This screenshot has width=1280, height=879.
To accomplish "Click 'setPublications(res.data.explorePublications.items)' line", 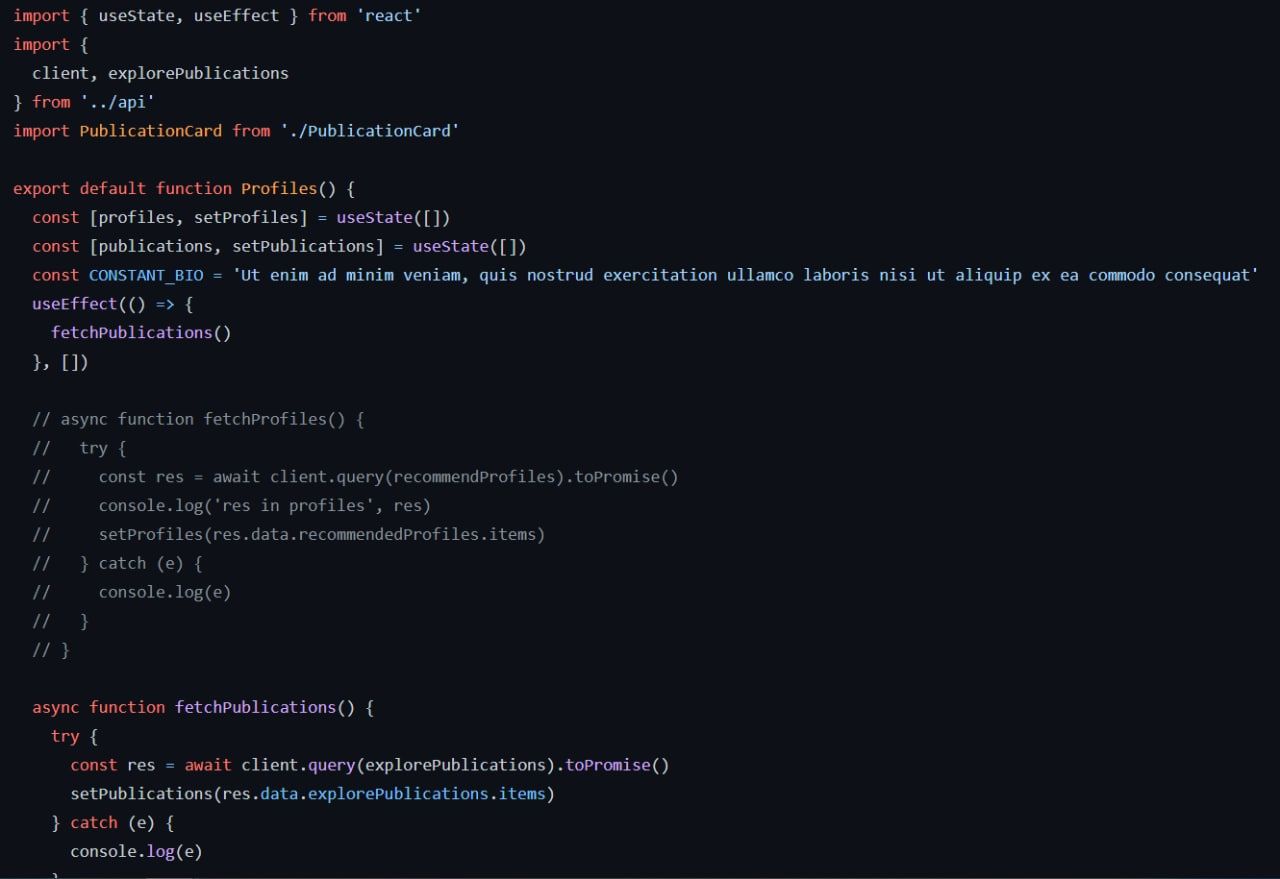I will click(x=312, y=794).
